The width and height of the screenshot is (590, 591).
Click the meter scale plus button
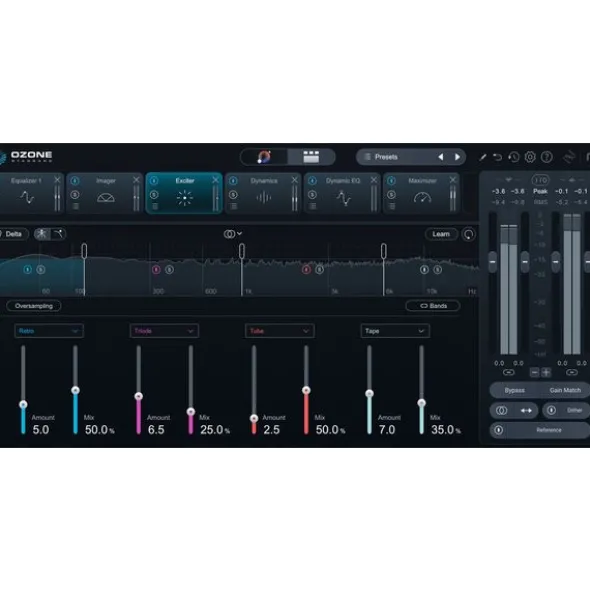[546, 373]
